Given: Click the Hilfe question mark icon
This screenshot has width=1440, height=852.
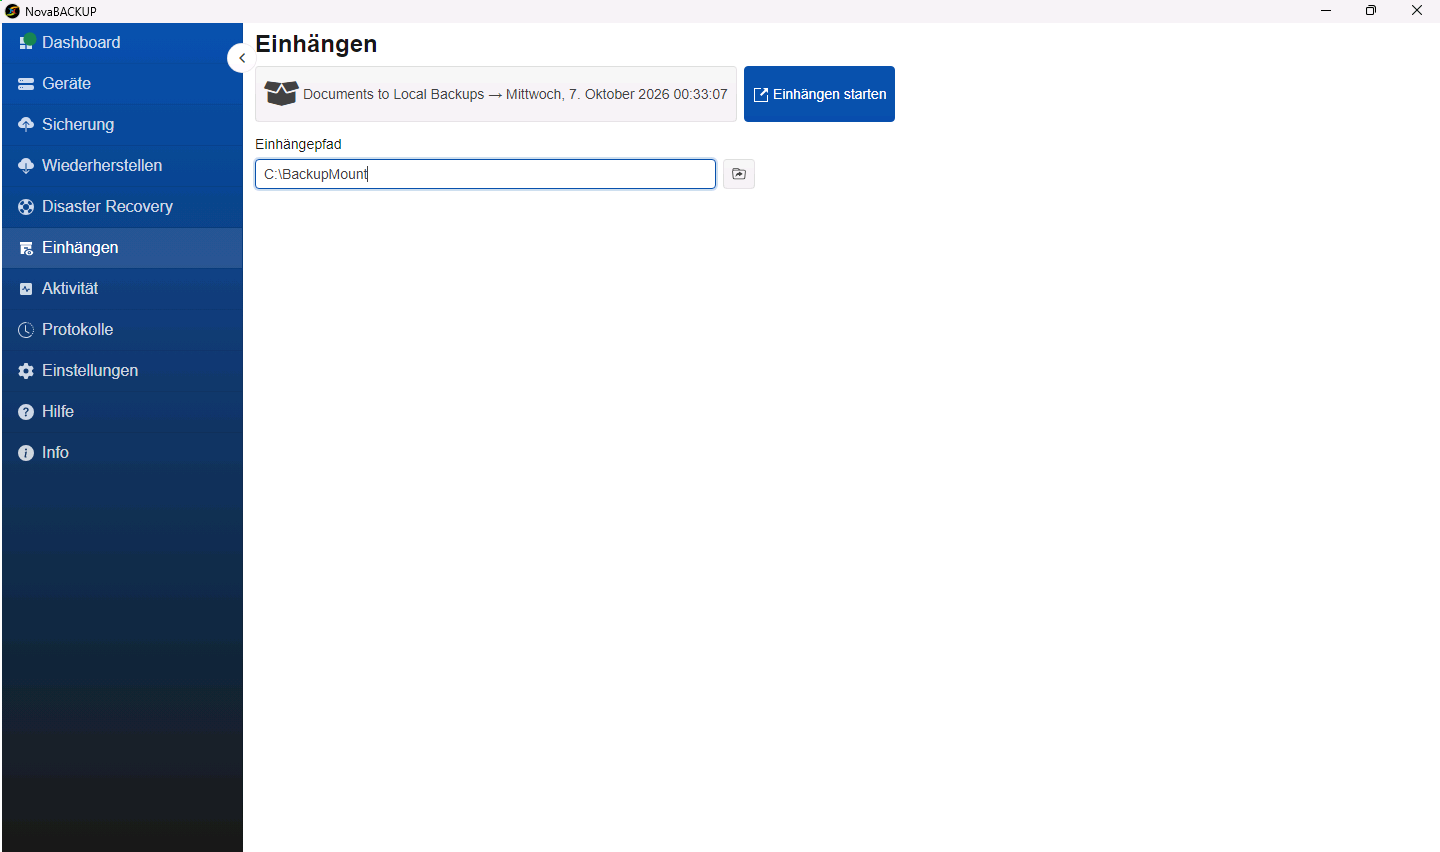Looking at the screenshot, I should coord(26,412).
